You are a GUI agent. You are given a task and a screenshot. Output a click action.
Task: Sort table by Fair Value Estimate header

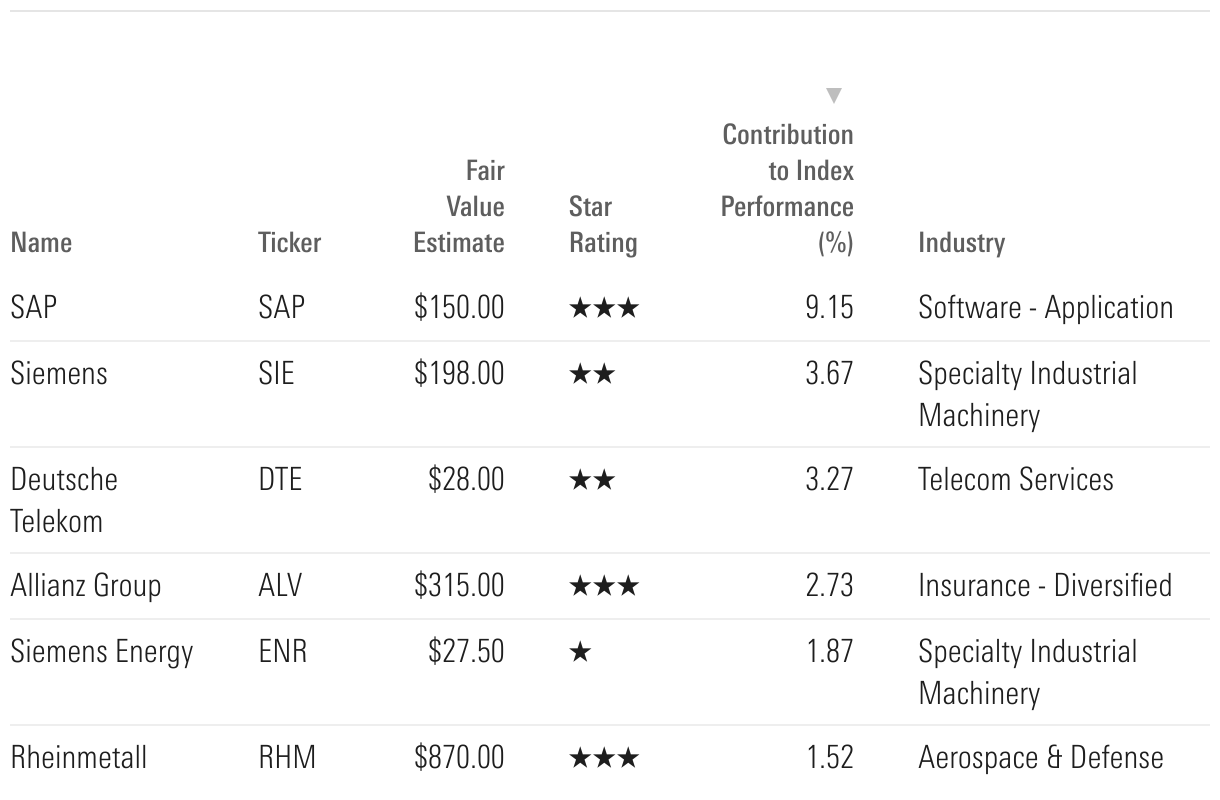click(460, 207)
